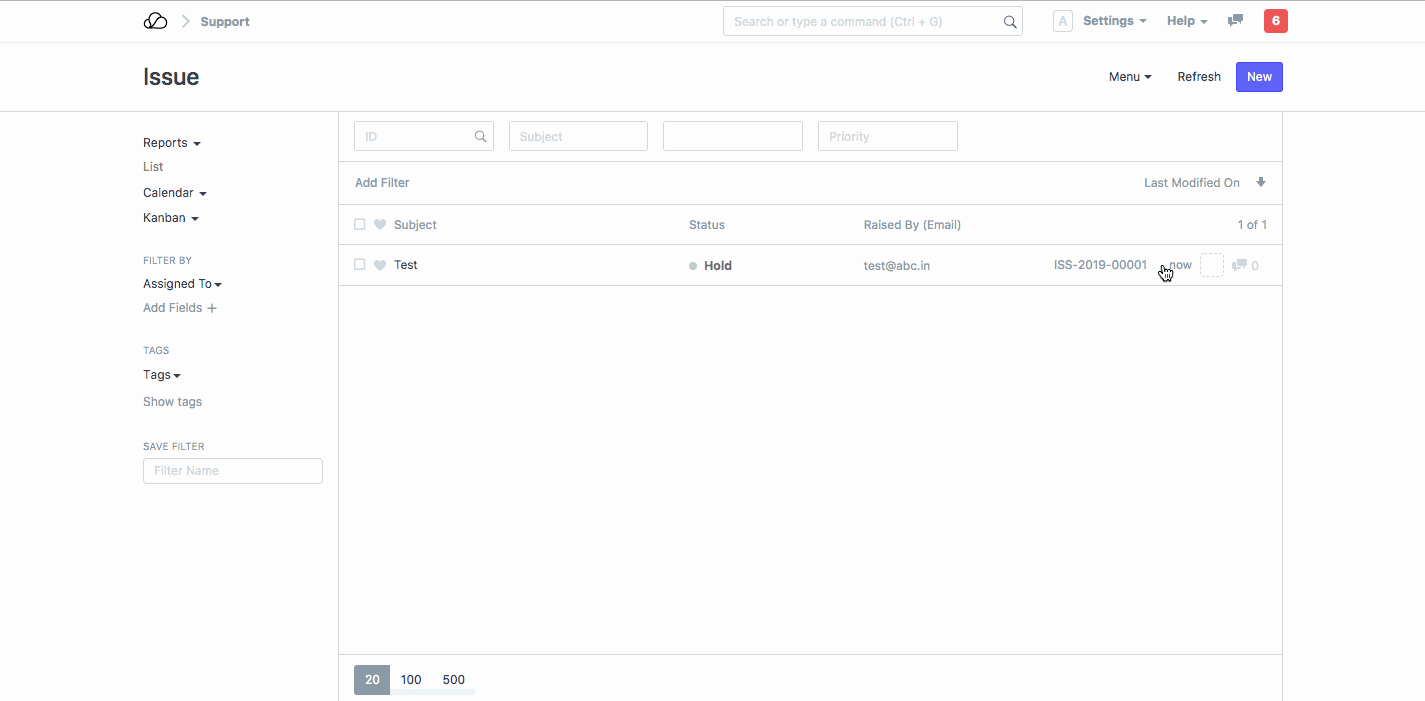Viewport: 1425px width, 701px height.
Task: Click comment count icon on Test row
Action: 1239,265
